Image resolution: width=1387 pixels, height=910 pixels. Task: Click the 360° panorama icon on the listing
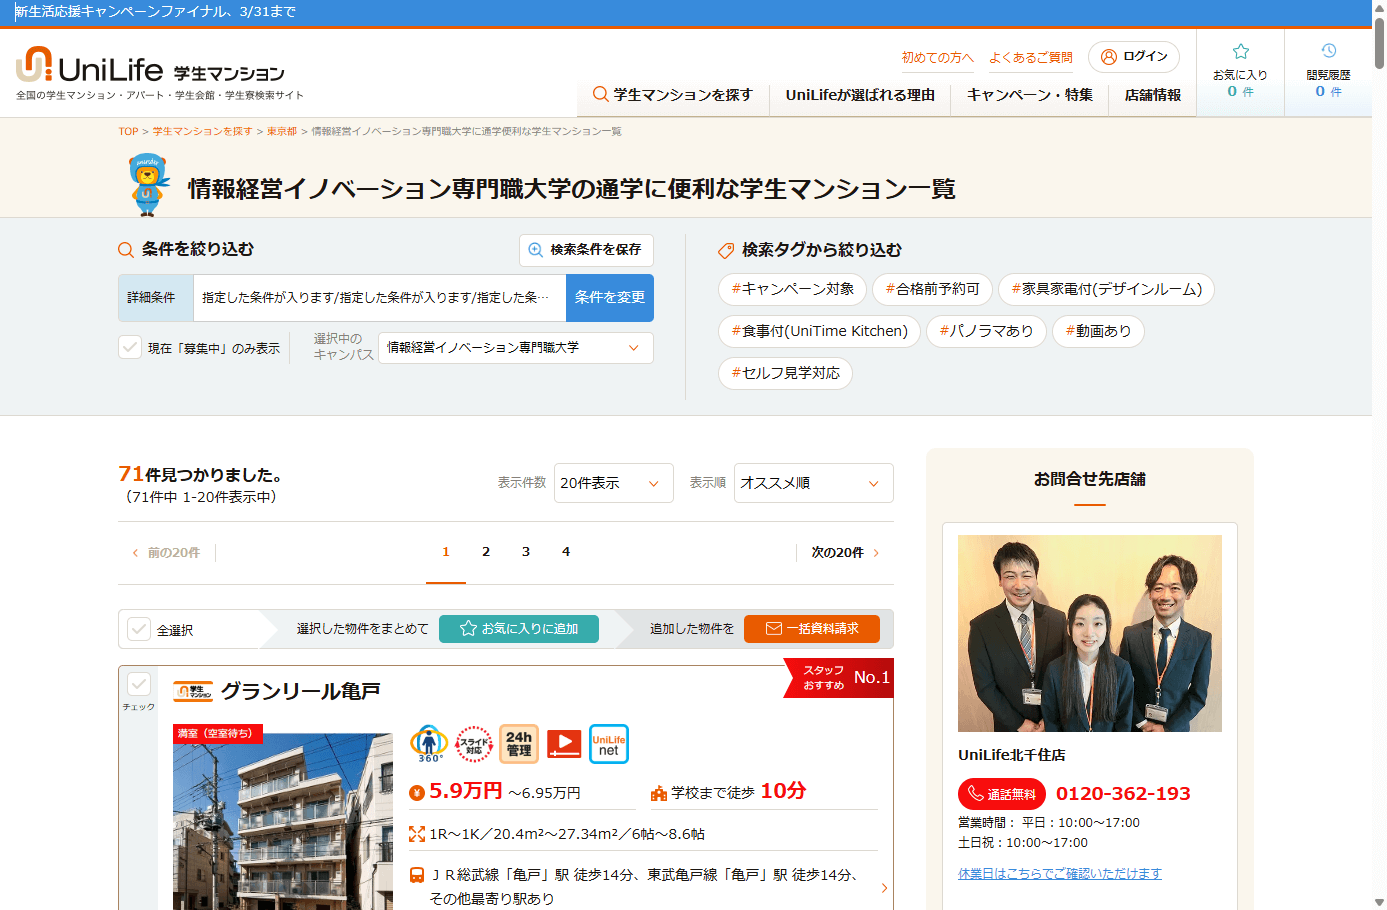(429, 744)
